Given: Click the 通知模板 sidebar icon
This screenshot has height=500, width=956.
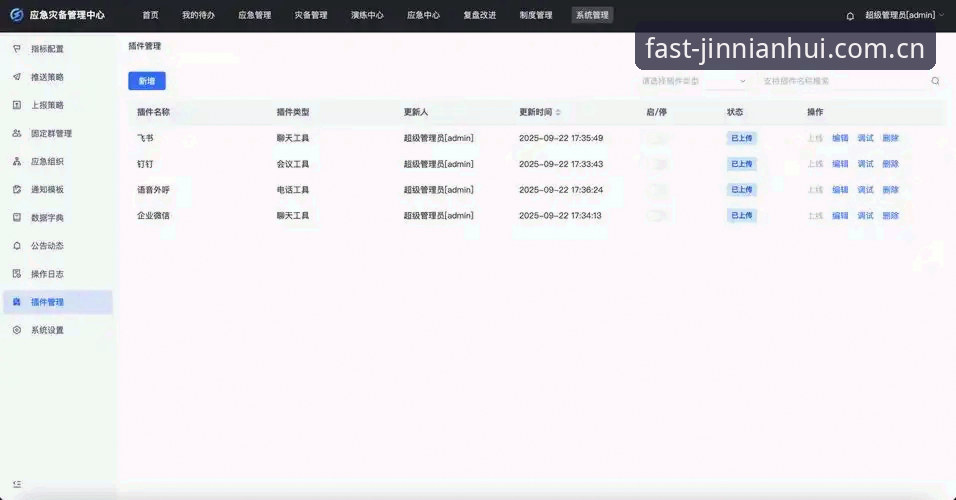Looking at the screenshot, I should pos(17,189).
